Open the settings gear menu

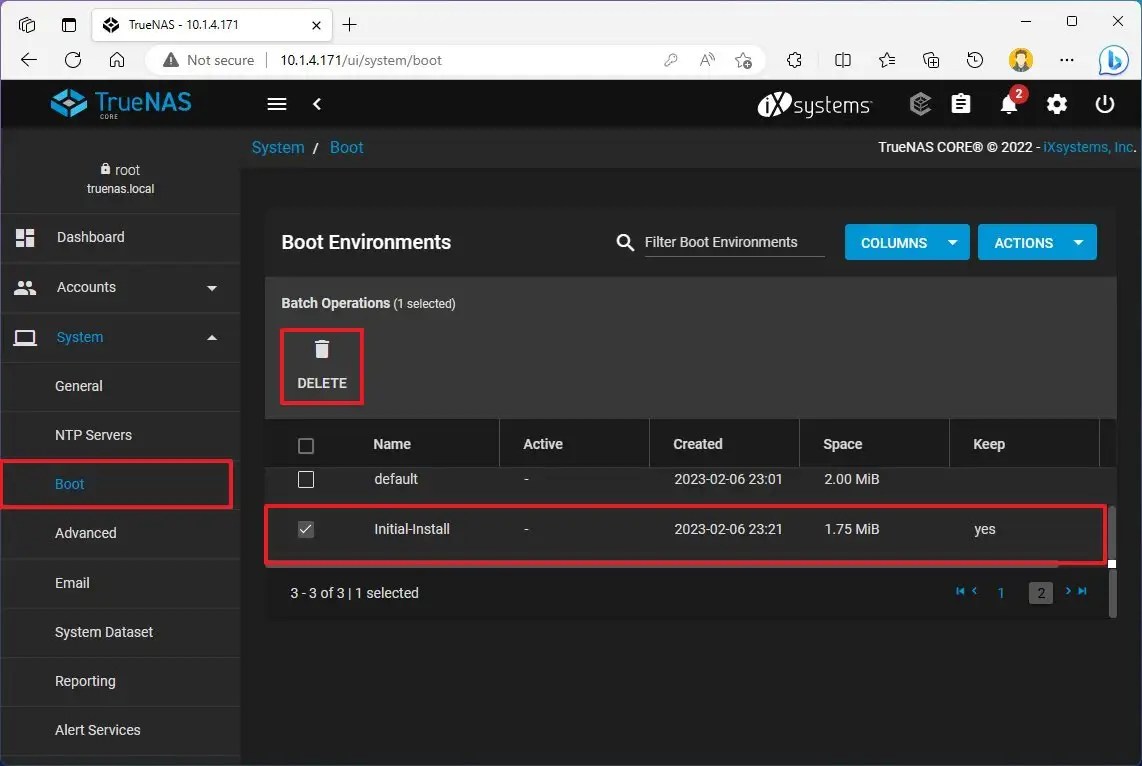point(1057,104)
